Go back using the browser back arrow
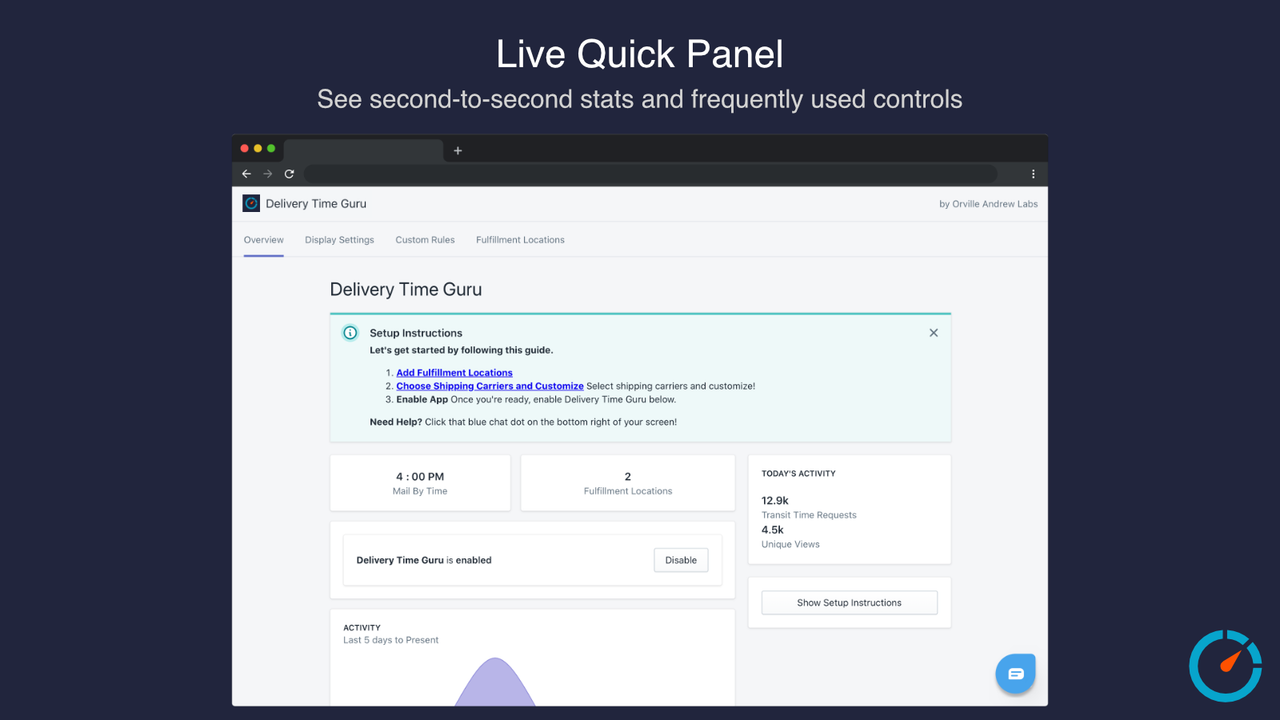This screenshot has height=720, width=1280. tap(245, 173)
